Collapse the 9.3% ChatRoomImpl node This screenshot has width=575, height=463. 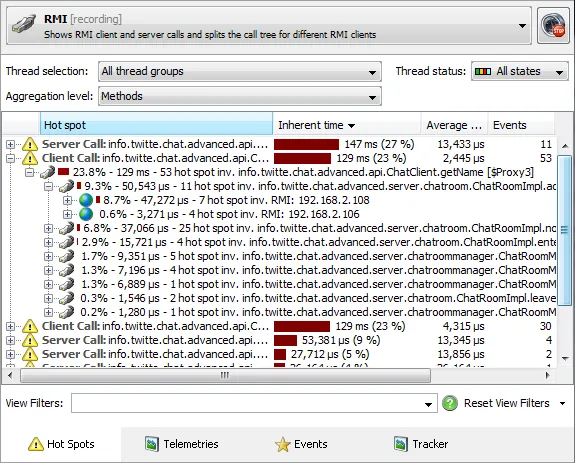click(x=48, y=187)
